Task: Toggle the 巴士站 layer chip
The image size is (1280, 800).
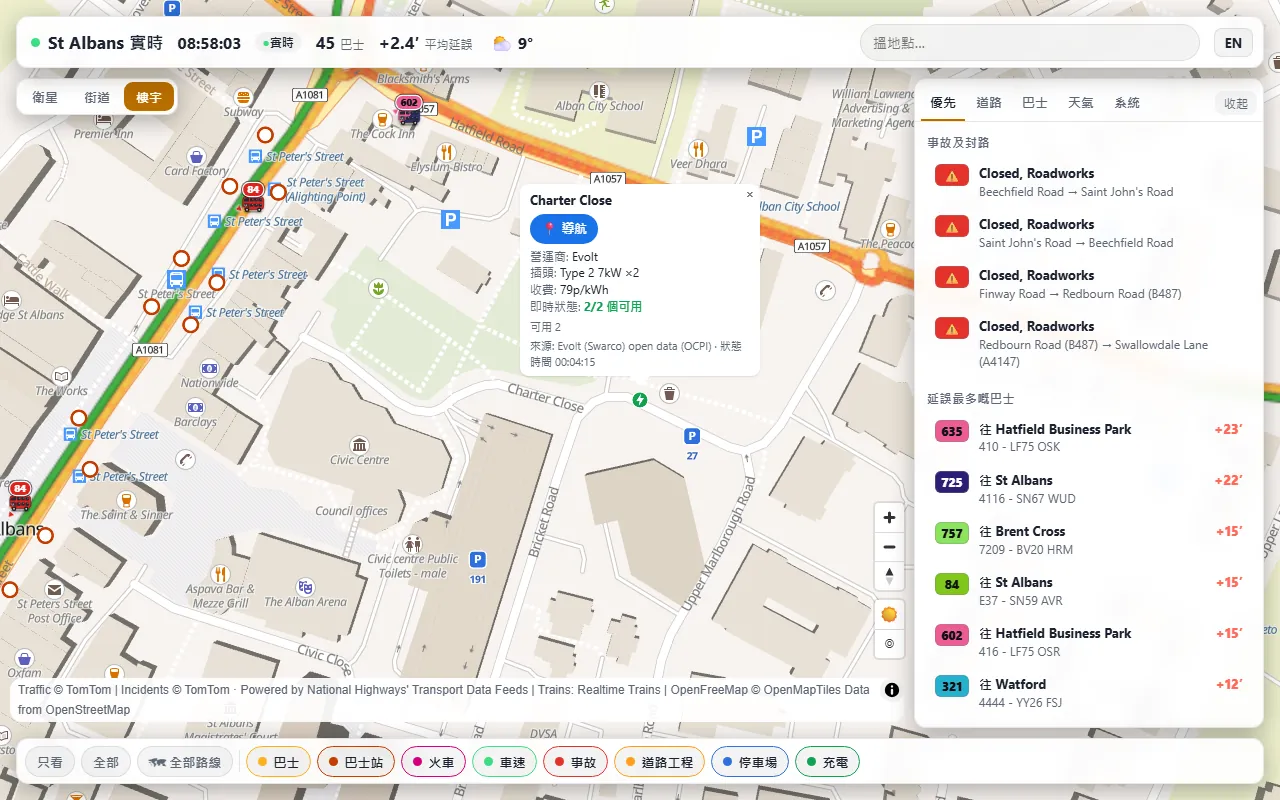Action: (x=356, y=762)
